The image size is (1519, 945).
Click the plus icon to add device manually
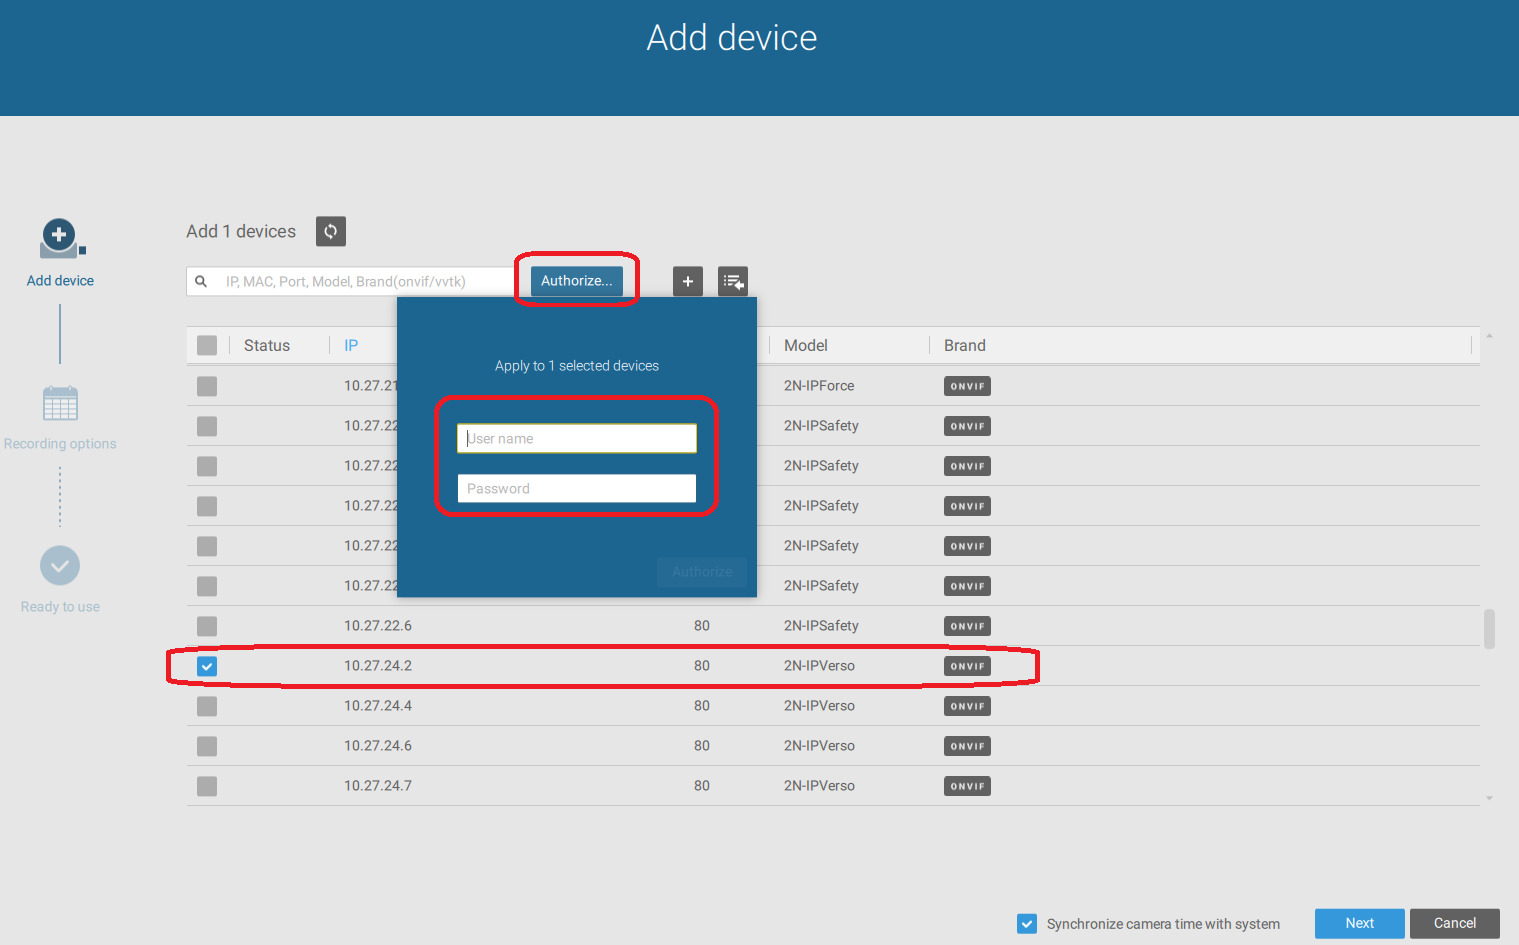[x=687, y=281]
